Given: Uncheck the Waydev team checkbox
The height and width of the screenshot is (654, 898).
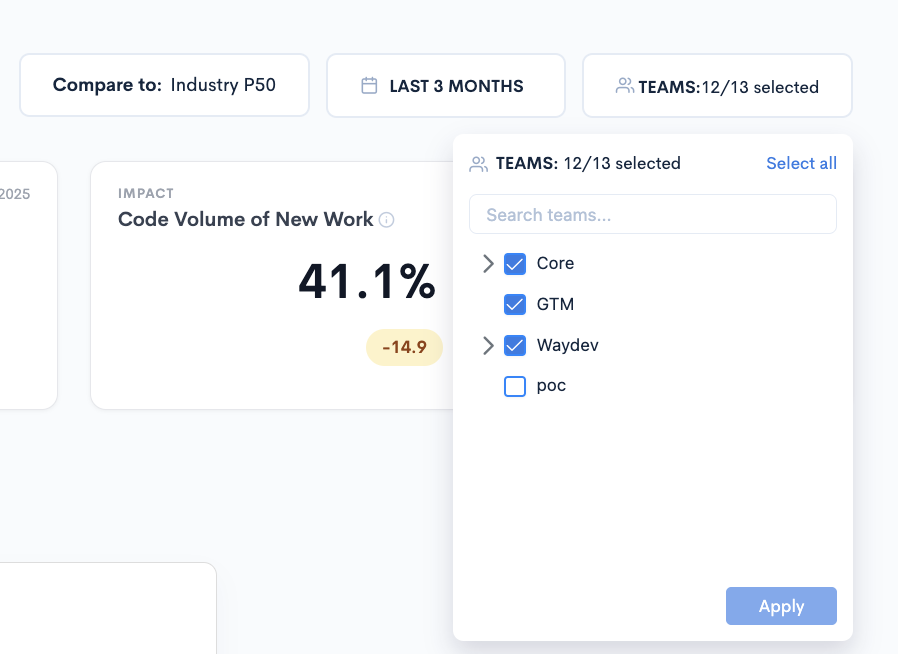Looking at the screenshot, I should pos(515,345).
